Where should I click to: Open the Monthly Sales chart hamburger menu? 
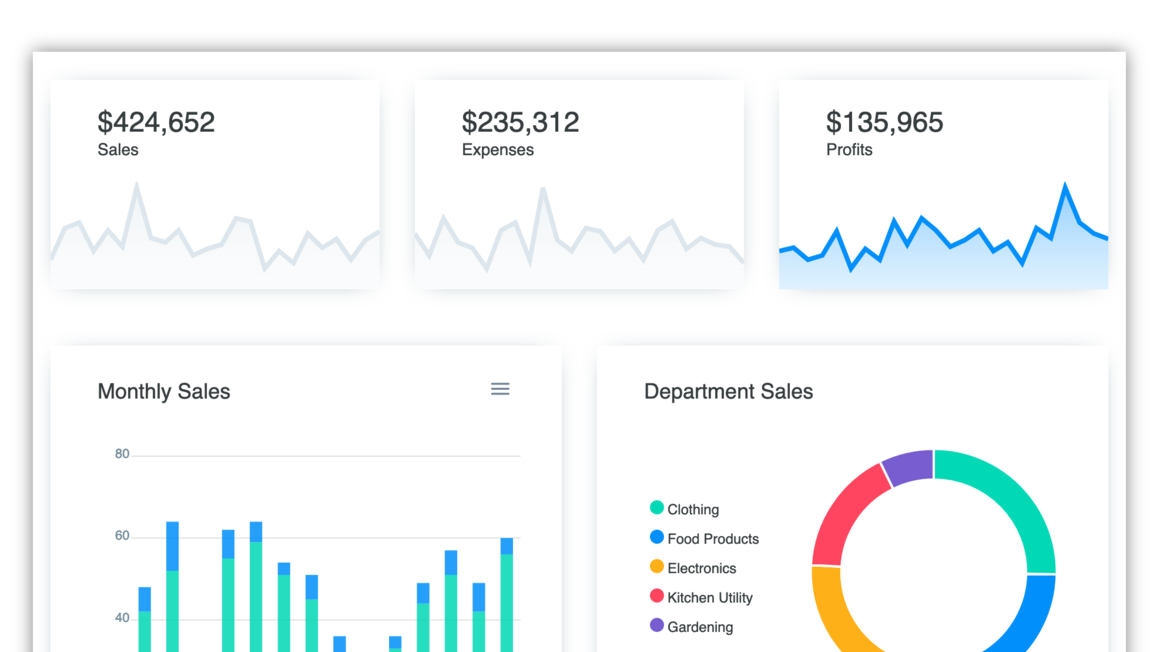point(500,389)
